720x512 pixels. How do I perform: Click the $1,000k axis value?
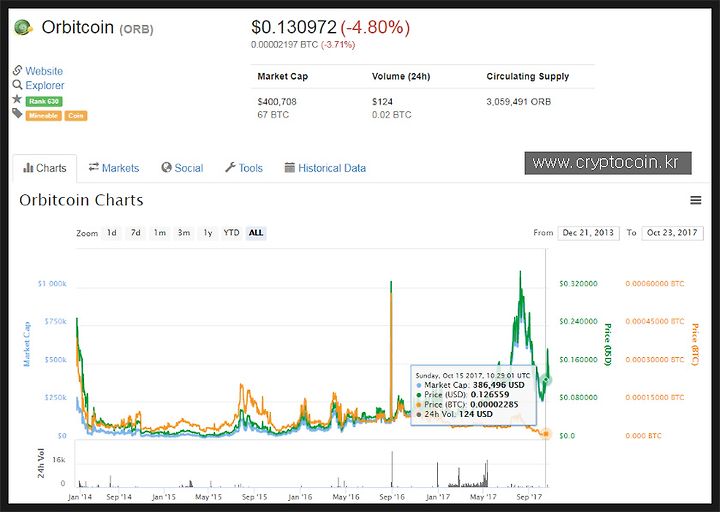click(x=52, y=284)
